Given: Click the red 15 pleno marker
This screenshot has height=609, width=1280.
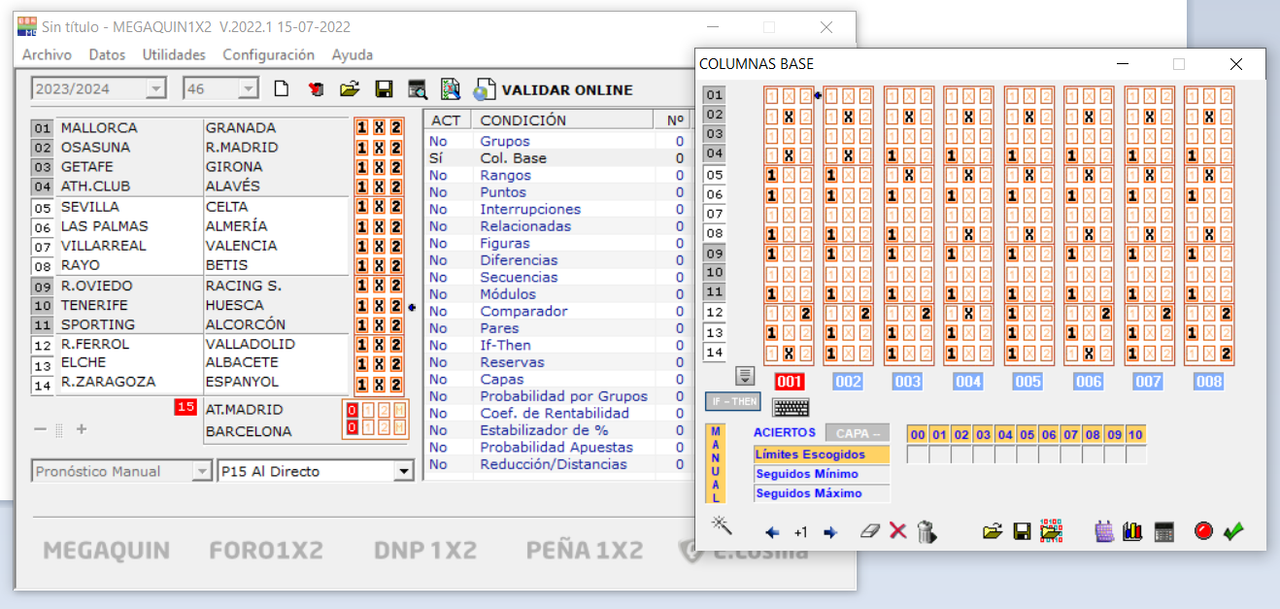Looking at the screenshot, I should (185, 408).
